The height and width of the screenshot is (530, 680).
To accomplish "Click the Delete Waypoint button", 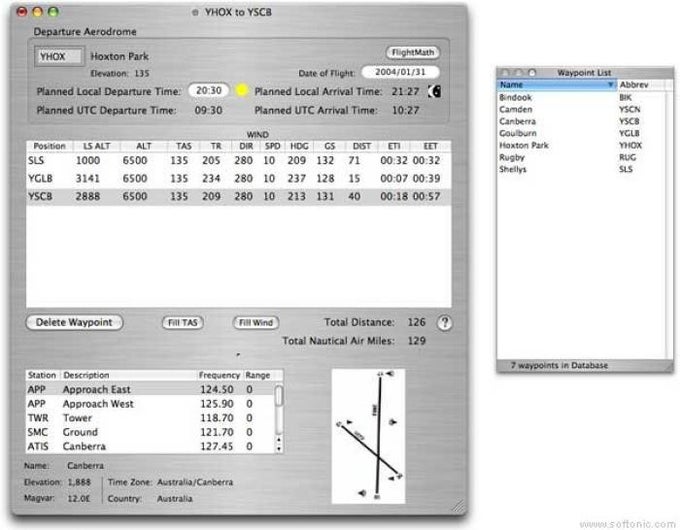I will click(x=74, y=322).
